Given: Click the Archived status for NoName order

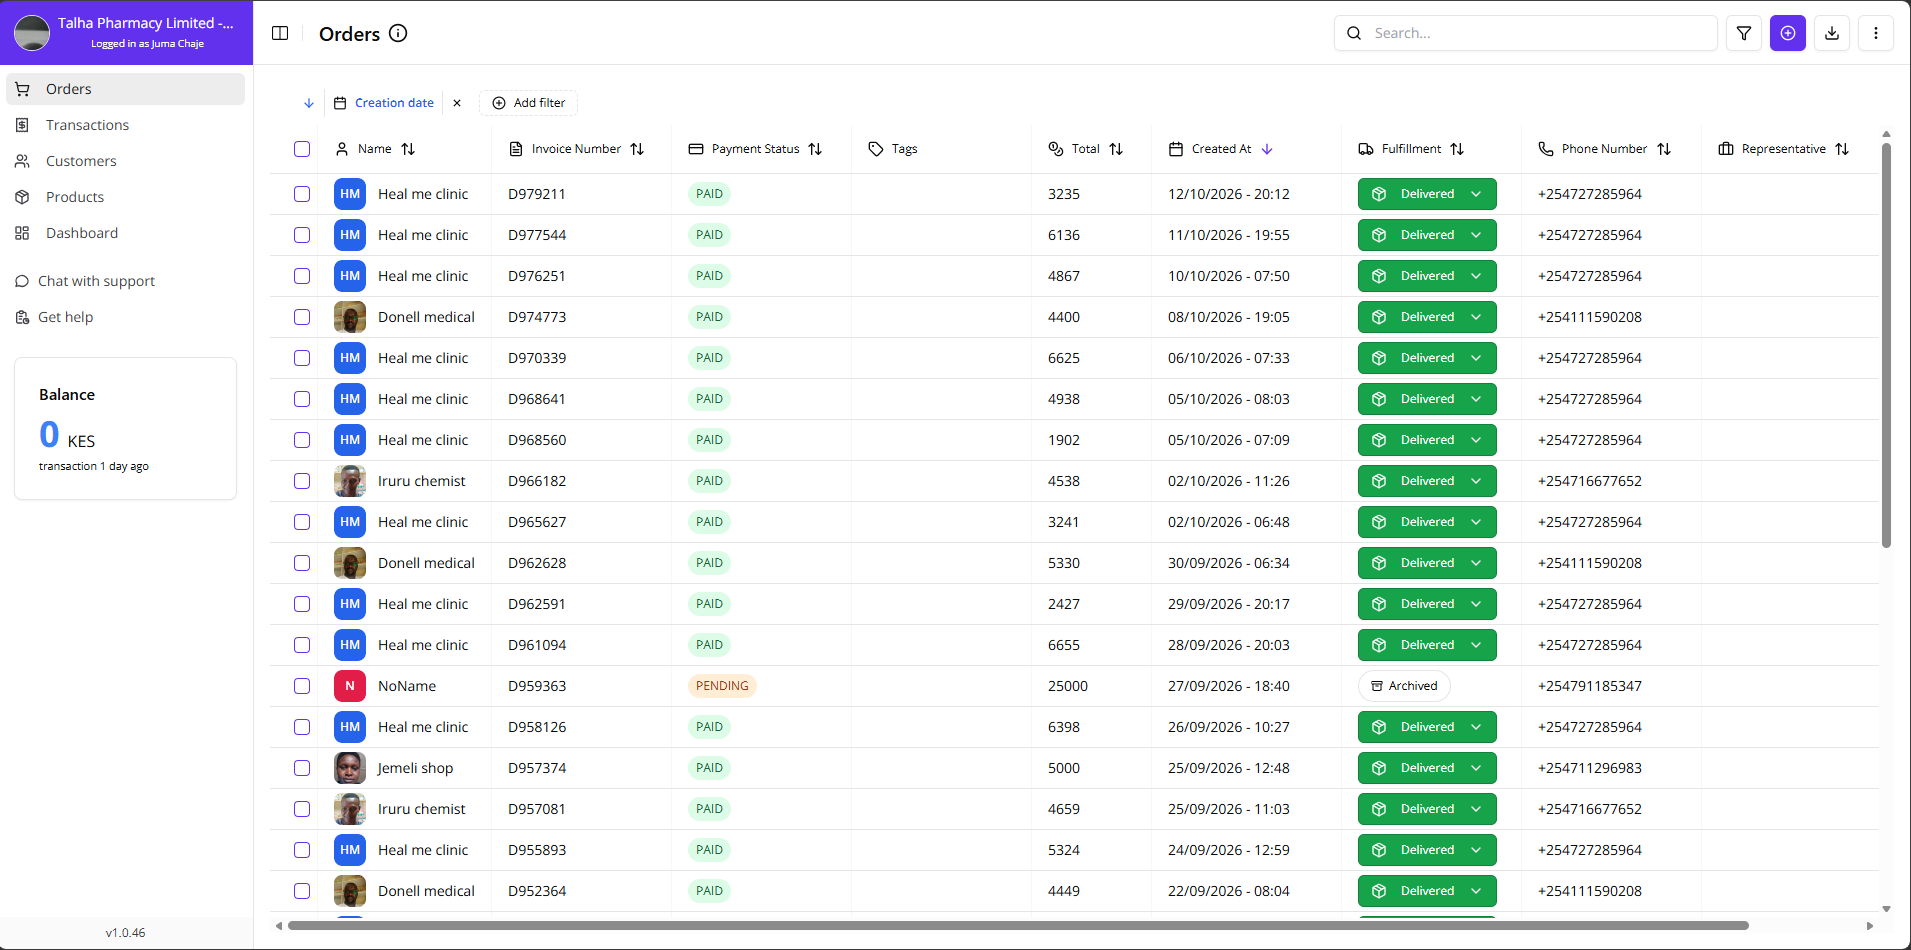Looking at the screenshot, I should (x=1404, y=686).
